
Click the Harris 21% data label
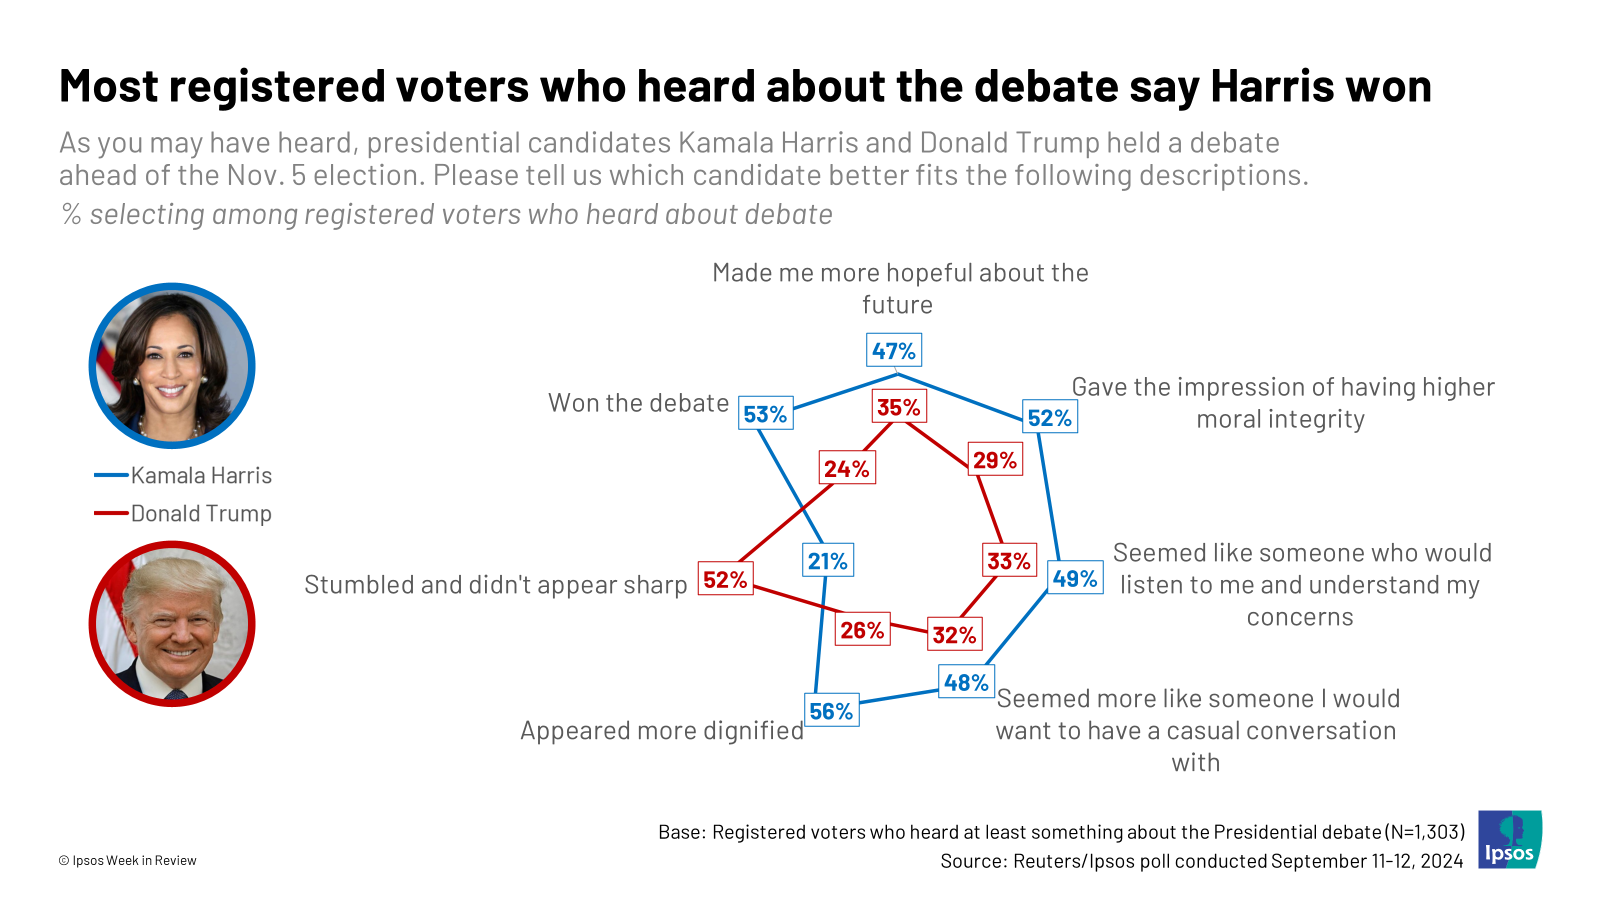[827, 561]
